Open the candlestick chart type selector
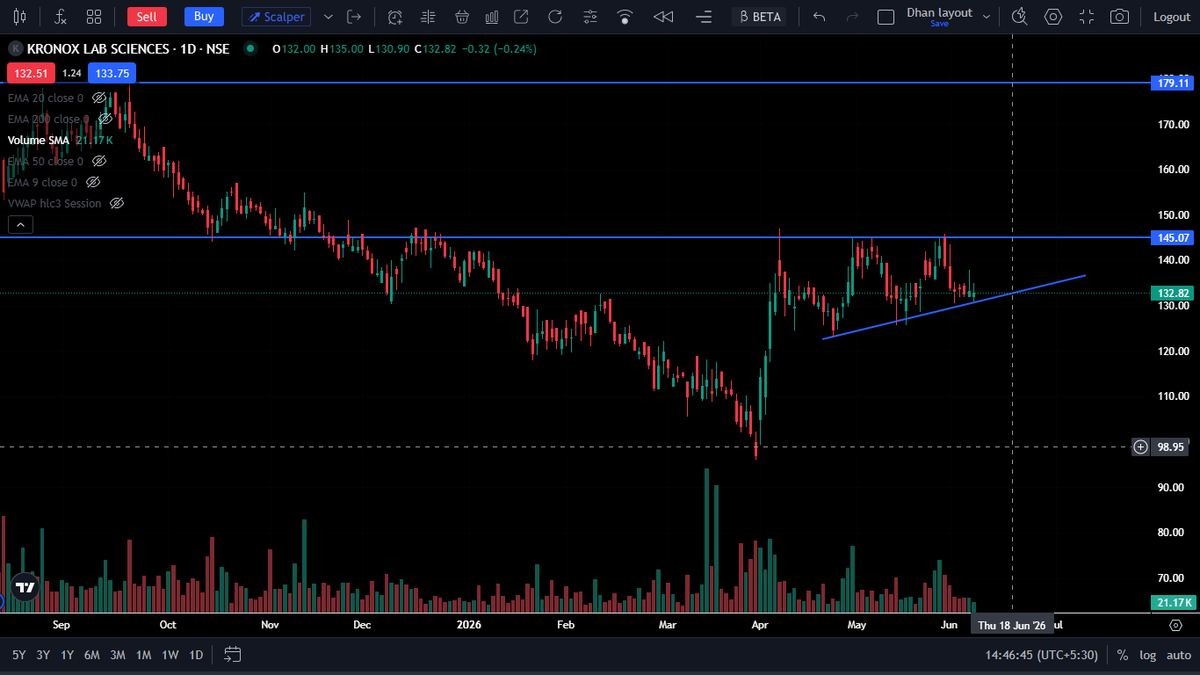The width and height of the screenshot is (1200, 675). pos(21,17)
